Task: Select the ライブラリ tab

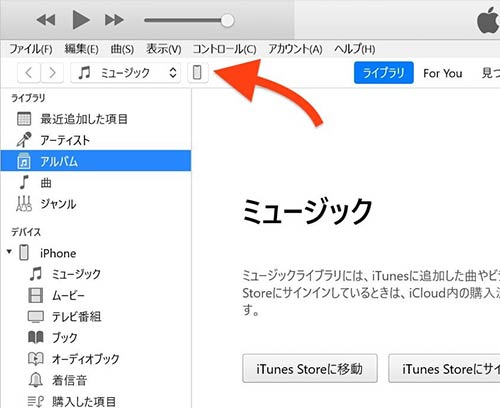Action: (x=384, y=72)
